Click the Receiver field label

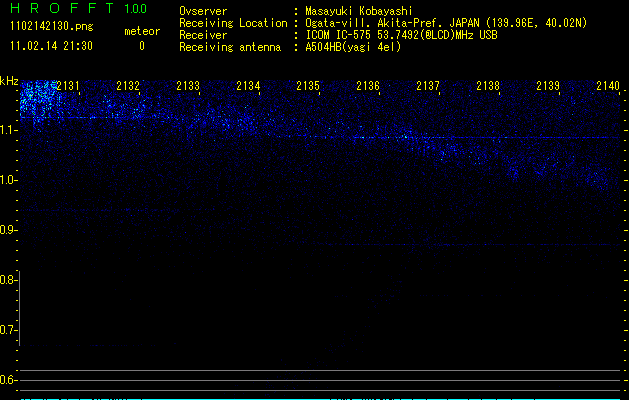[203, 35]
